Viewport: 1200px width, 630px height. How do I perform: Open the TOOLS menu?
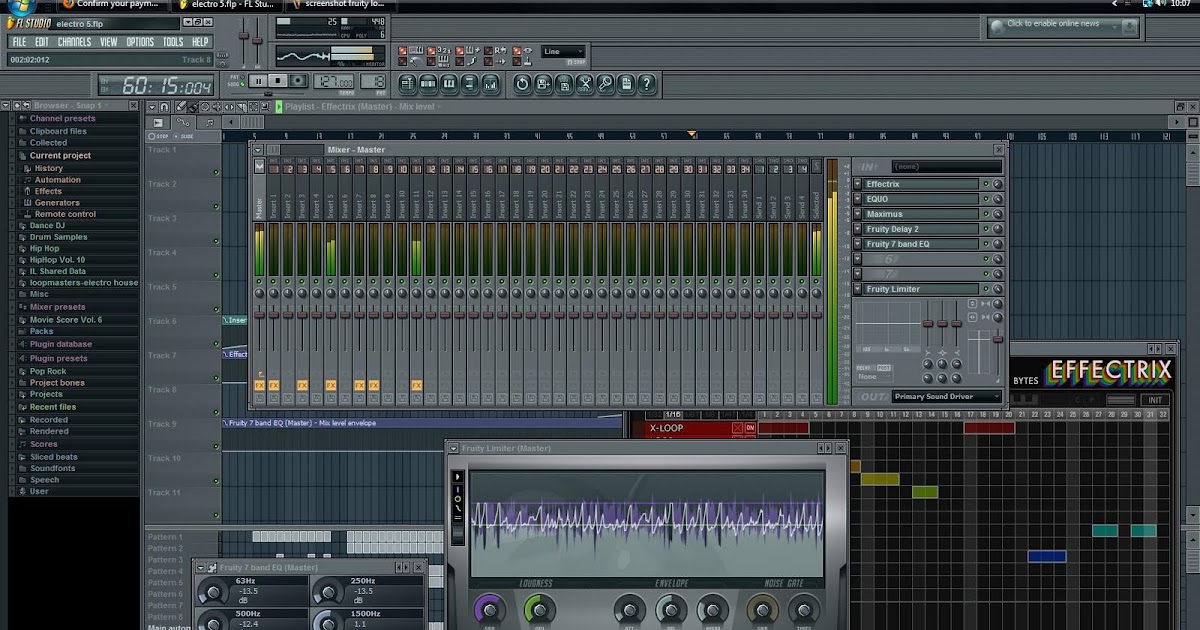[x=173, y=42]
